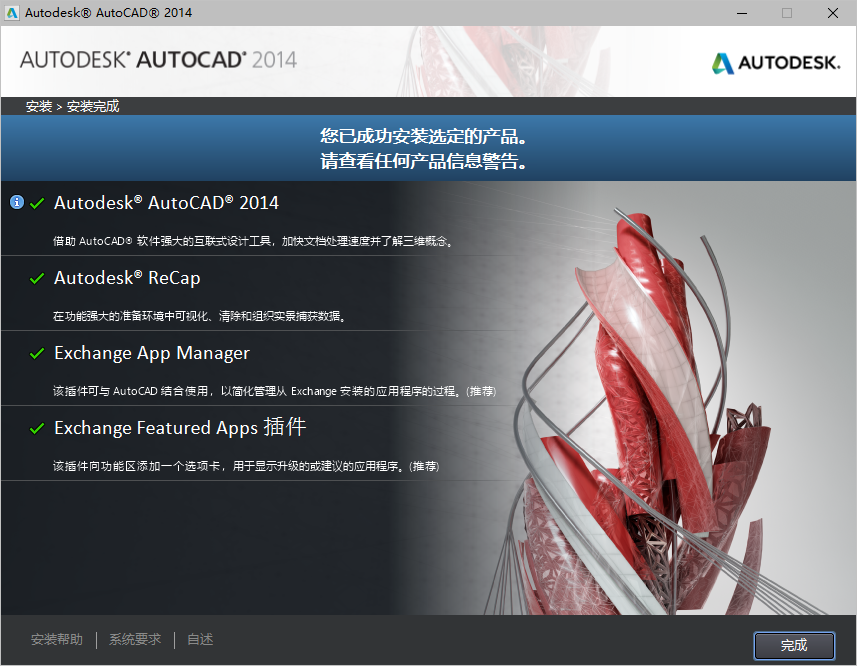857x666 pixels.
Task: Select 安装 in the breadcrumb navigation
Action: pos(38,105)
